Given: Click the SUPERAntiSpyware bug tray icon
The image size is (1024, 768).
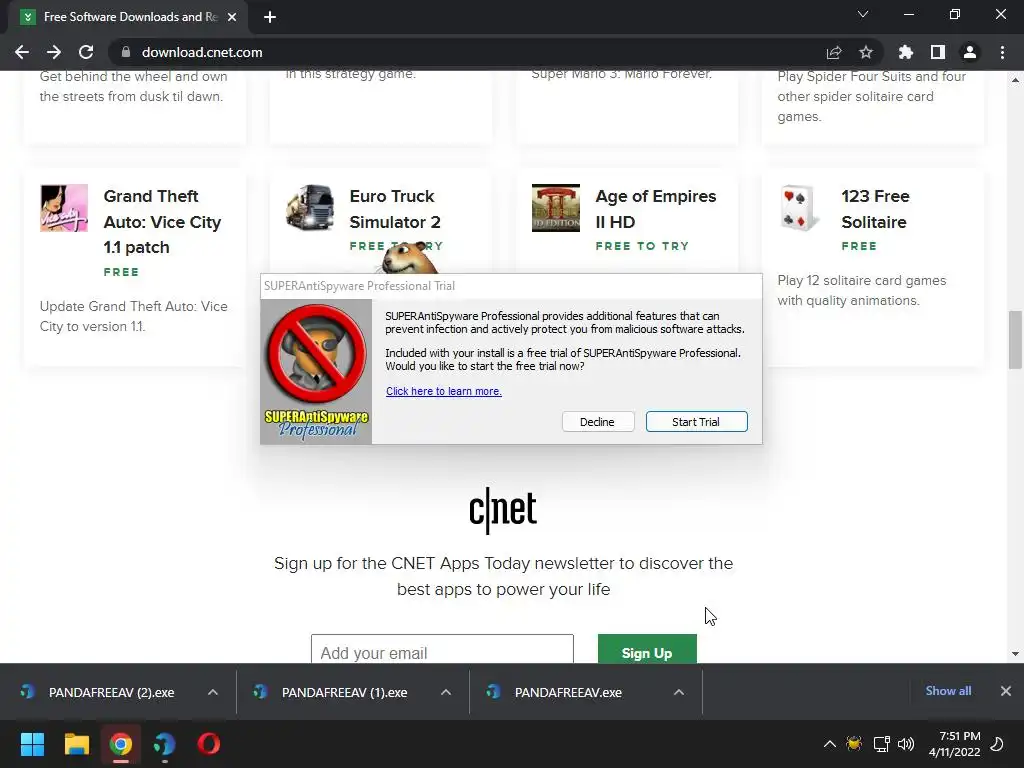Looking at the screenshot, I should [854, 744].
